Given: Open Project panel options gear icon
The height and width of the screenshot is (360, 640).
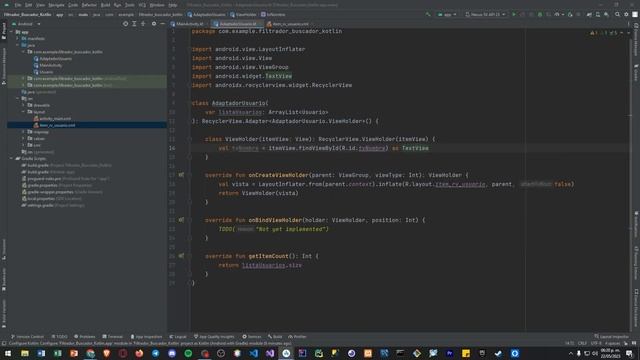Looking at the screenshot, I should pos(154,24).
